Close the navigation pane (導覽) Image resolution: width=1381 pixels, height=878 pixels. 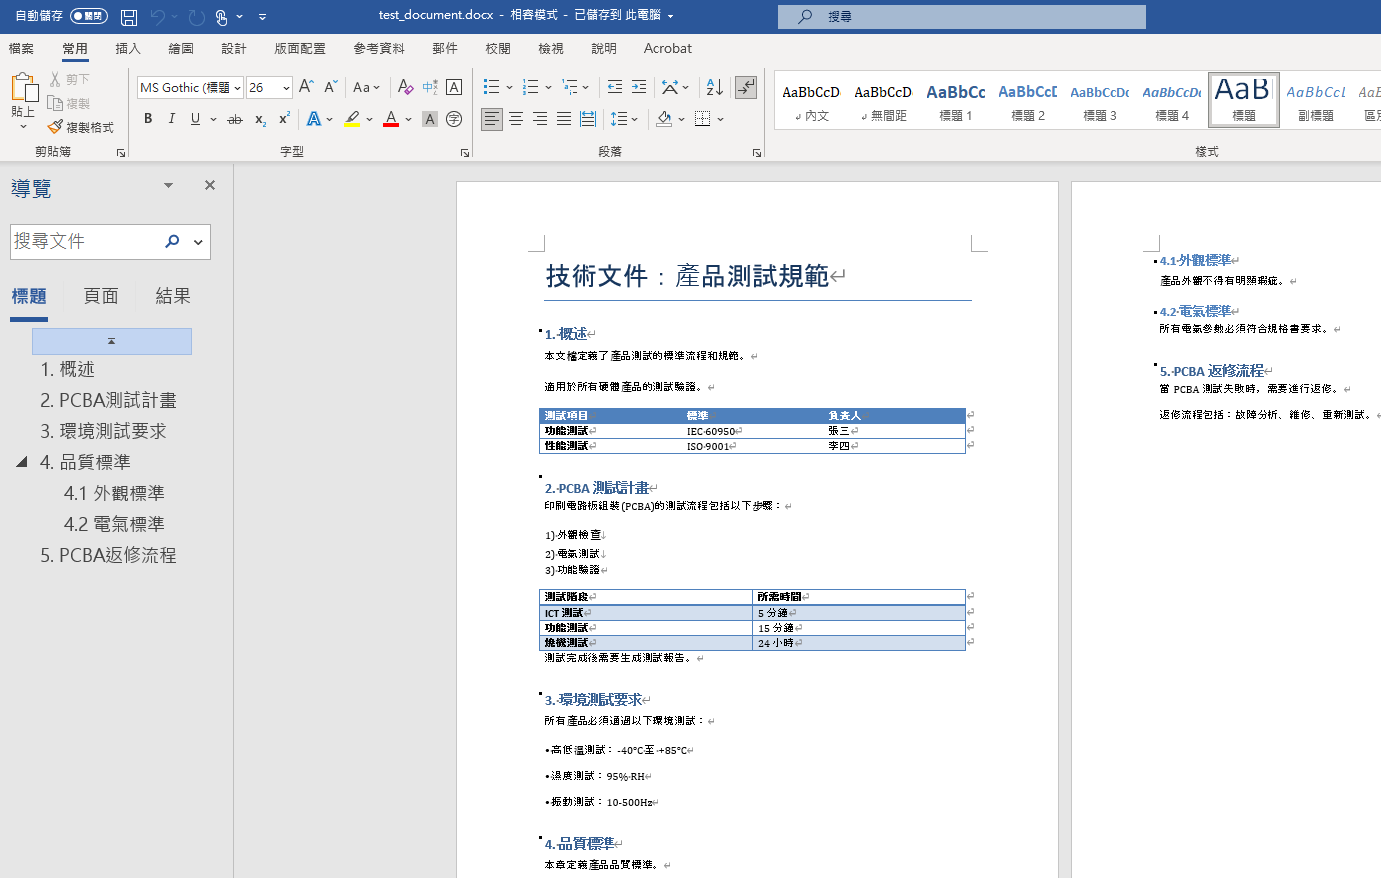[210, 185]
